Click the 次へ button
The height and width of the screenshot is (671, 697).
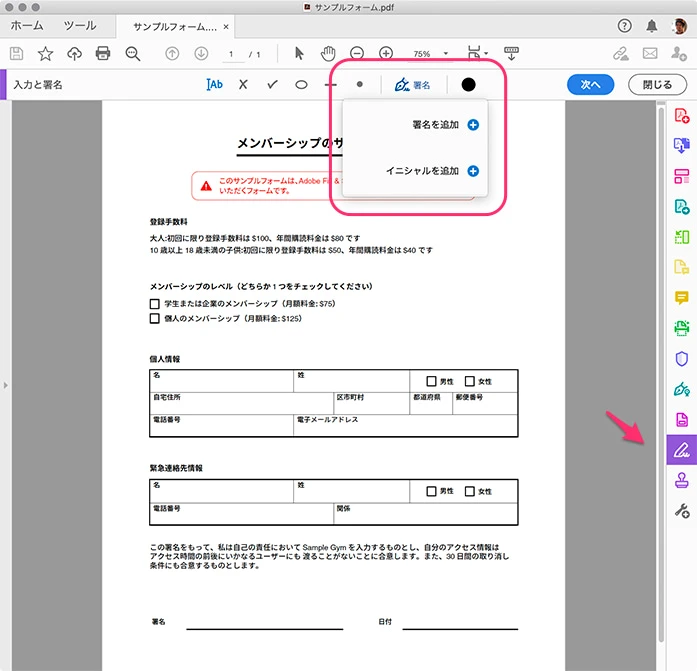pyautogui.click(x=589, y=85)
